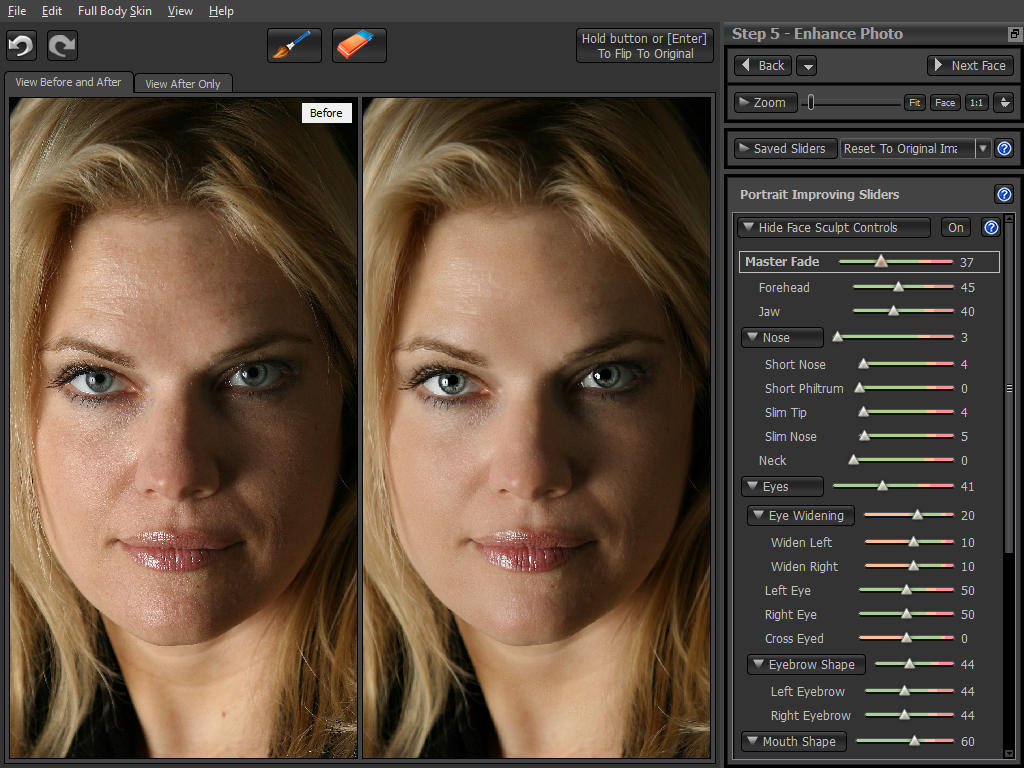1024x768 pixels.
Task: Select the touch-up brush tool
Action: (x=294, y=46)
